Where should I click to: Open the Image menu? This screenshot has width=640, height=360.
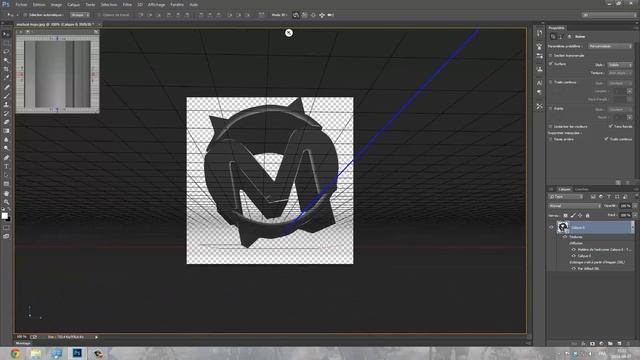[x=56, y=4]
